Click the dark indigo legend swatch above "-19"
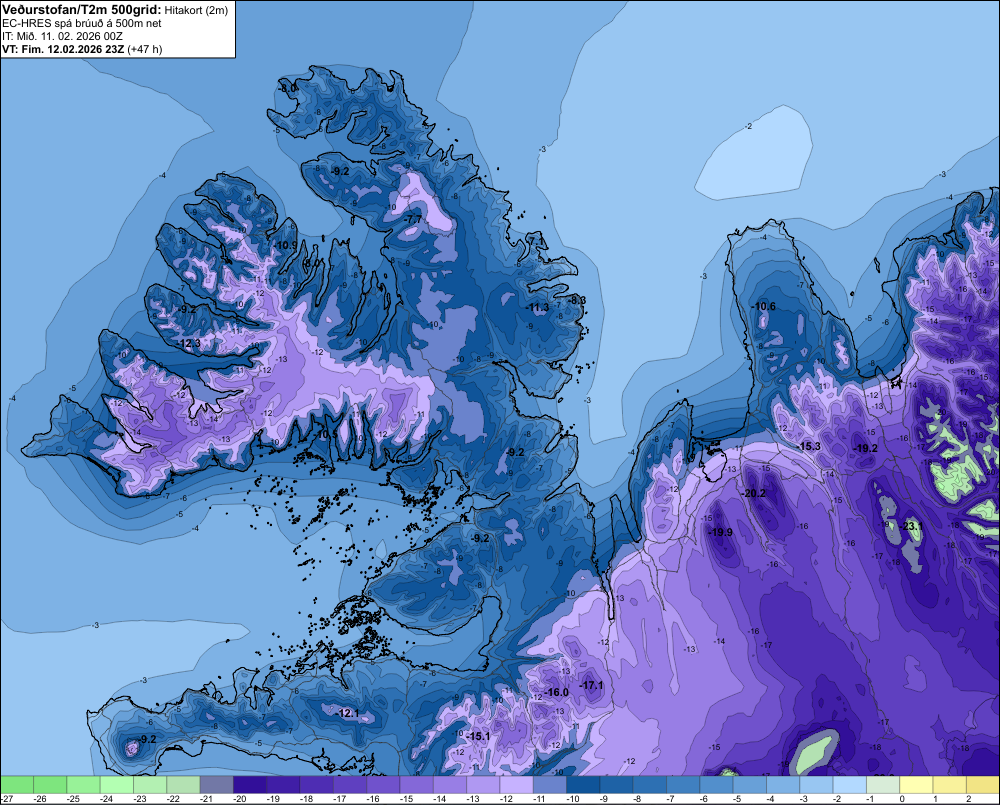 pyautogui.click(x=283, y=784)
